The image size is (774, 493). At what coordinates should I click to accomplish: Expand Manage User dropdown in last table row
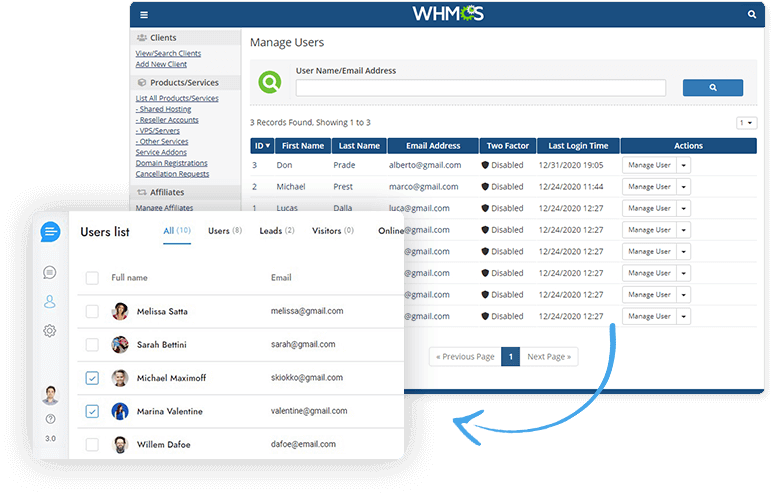tap(684, 316)
